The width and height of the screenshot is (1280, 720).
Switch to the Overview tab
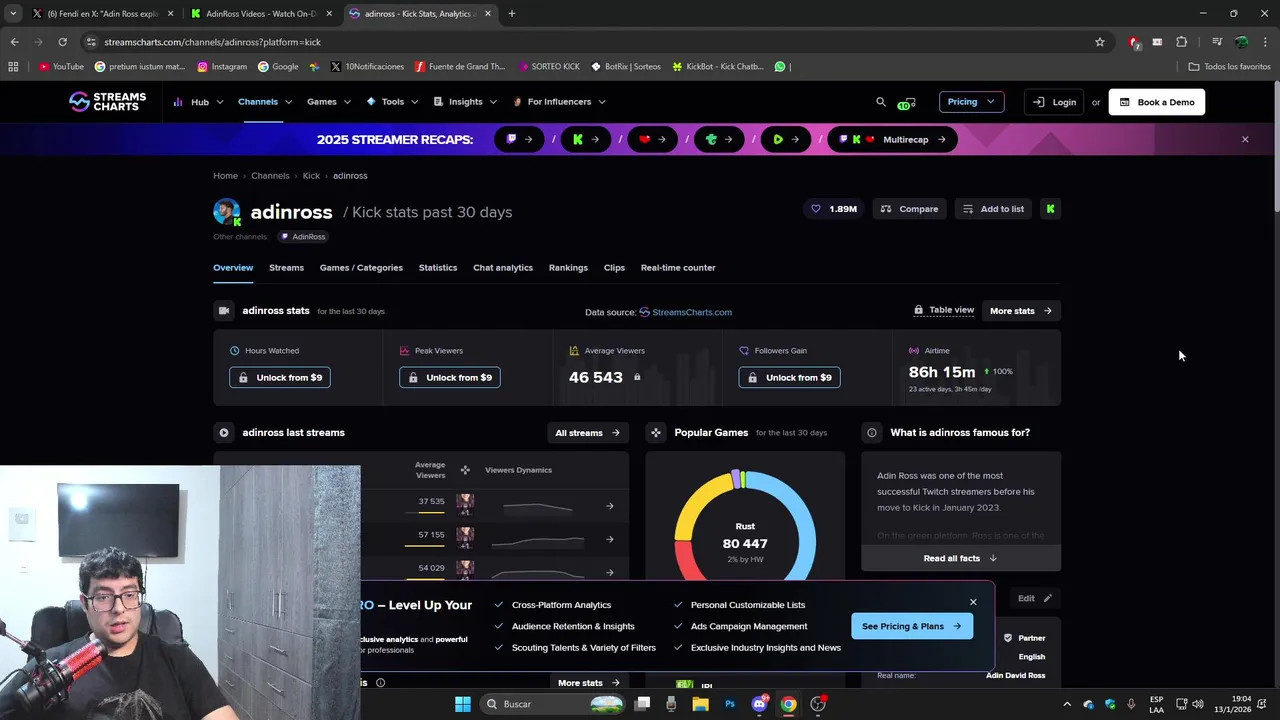click(233, 268)
